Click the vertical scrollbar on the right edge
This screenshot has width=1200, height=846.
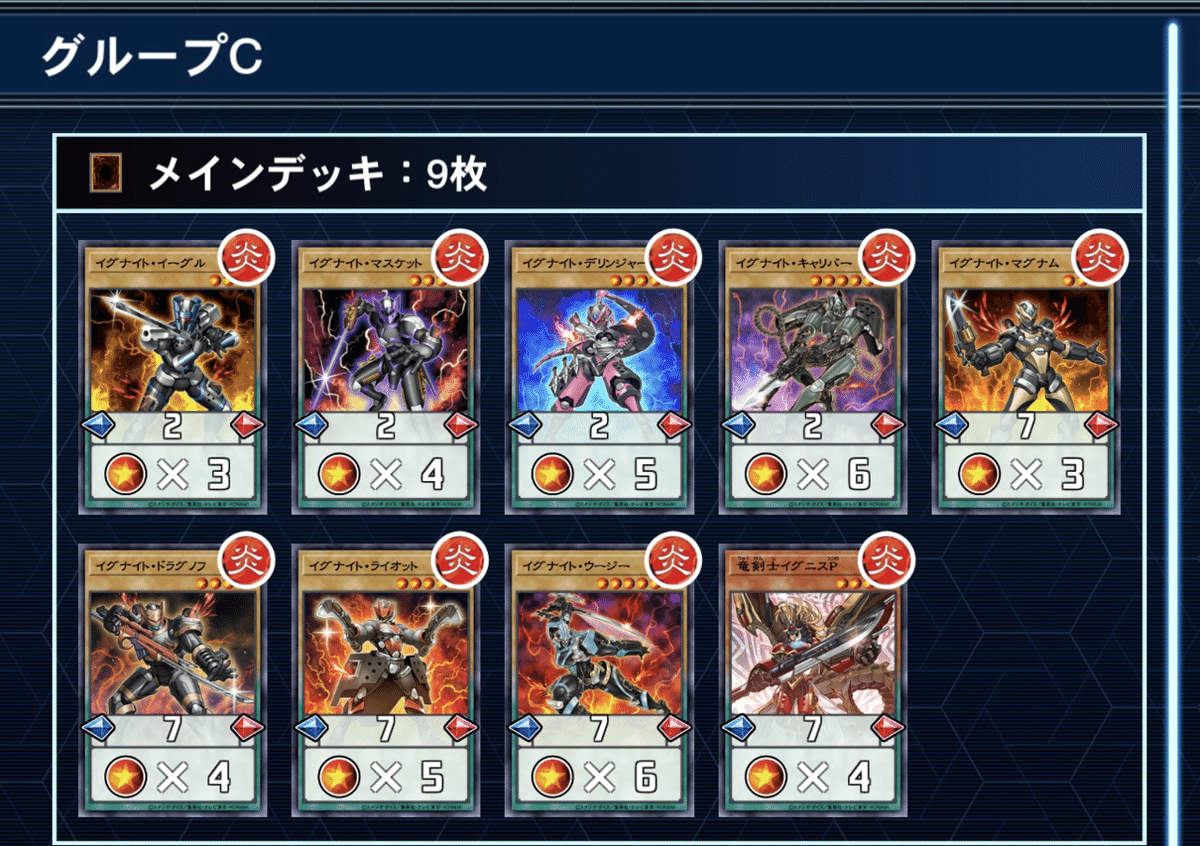click(1173, 430)
